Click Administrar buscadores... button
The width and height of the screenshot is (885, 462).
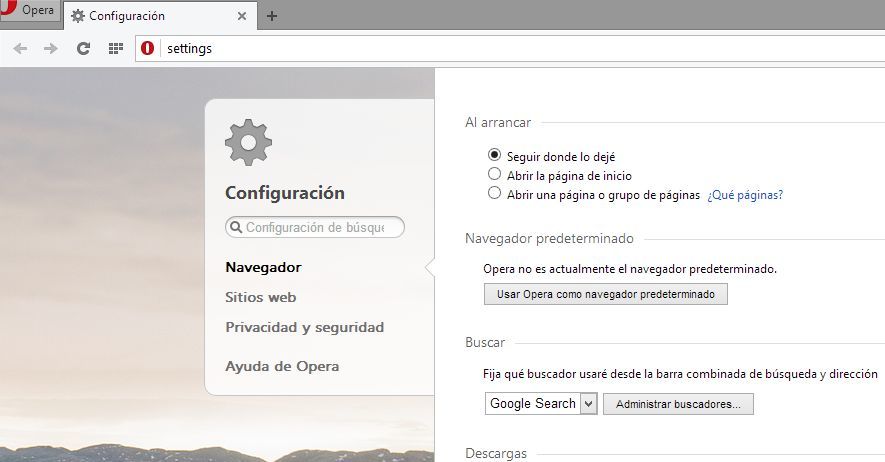coord(678,404)
